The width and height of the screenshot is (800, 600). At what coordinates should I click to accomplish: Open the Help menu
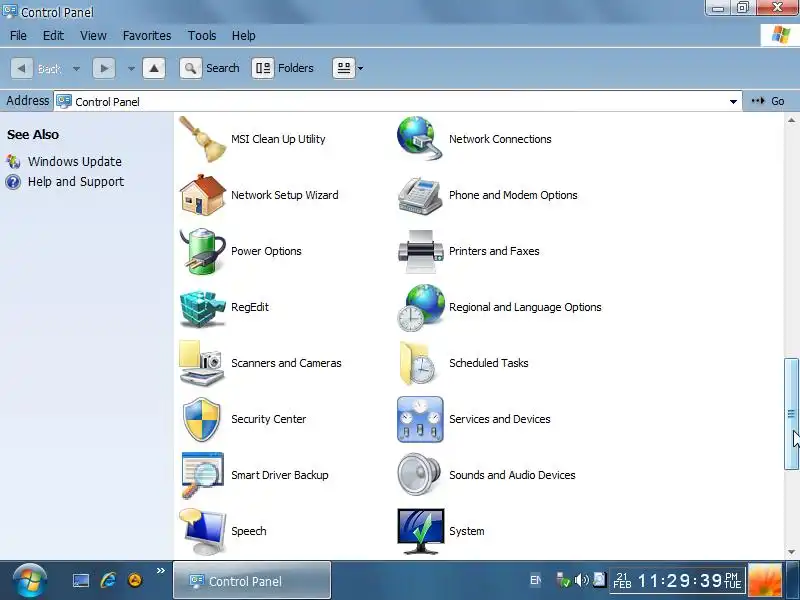pos(243,36)
